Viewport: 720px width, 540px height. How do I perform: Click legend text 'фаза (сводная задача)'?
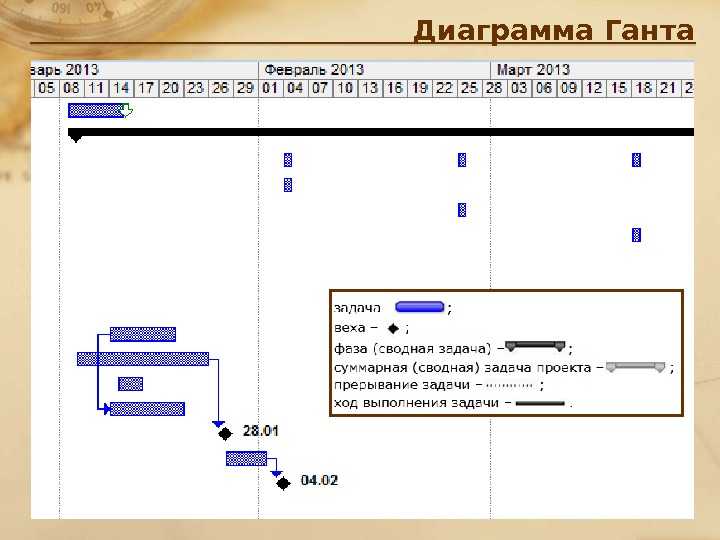coord(413,349)
